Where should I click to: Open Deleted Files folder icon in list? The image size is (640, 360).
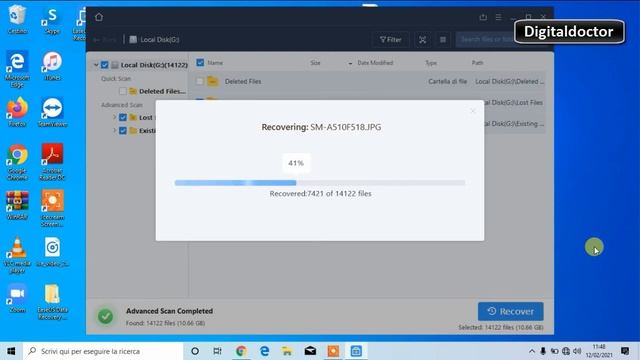[213, 81]
